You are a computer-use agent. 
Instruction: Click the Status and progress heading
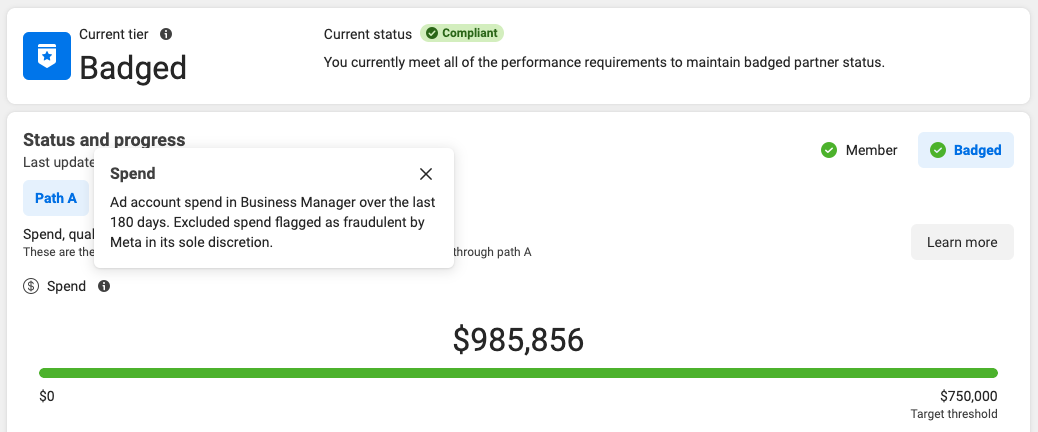coord(104,140)
